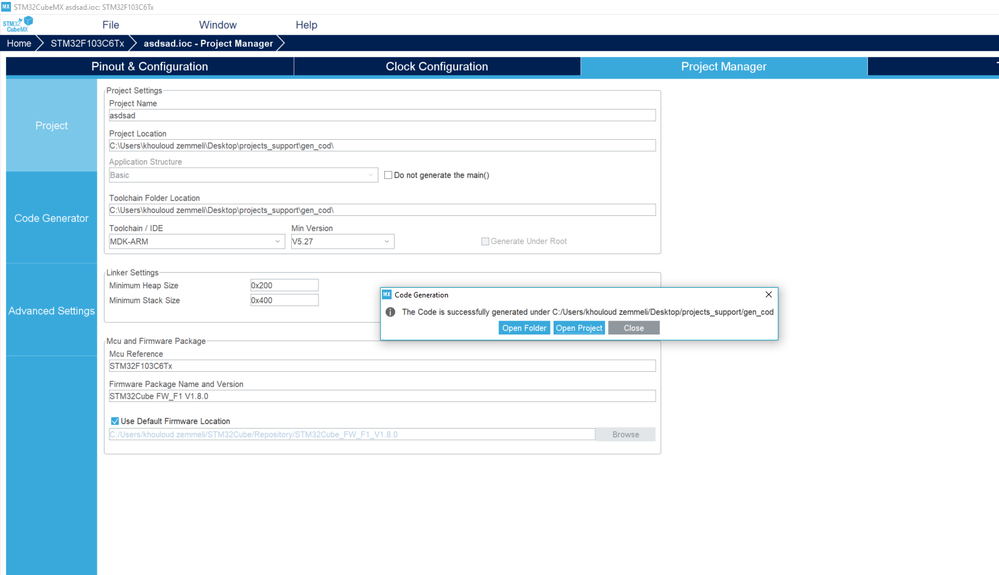Click the Open Folder button
The image size is (999, 575).
pos(524,328)
